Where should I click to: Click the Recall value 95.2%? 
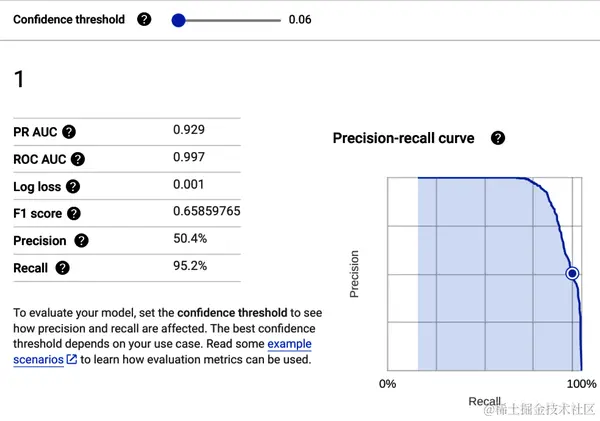[190, 266]
